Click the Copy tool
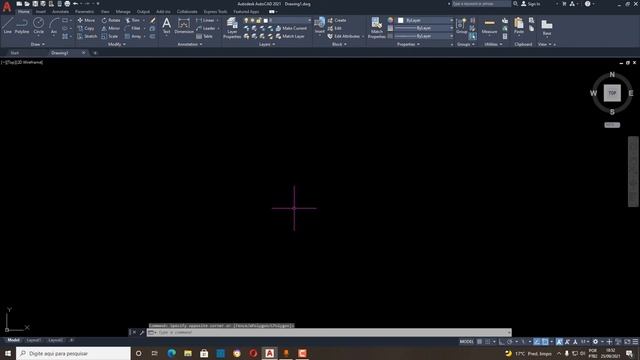 tap(86, 28)
